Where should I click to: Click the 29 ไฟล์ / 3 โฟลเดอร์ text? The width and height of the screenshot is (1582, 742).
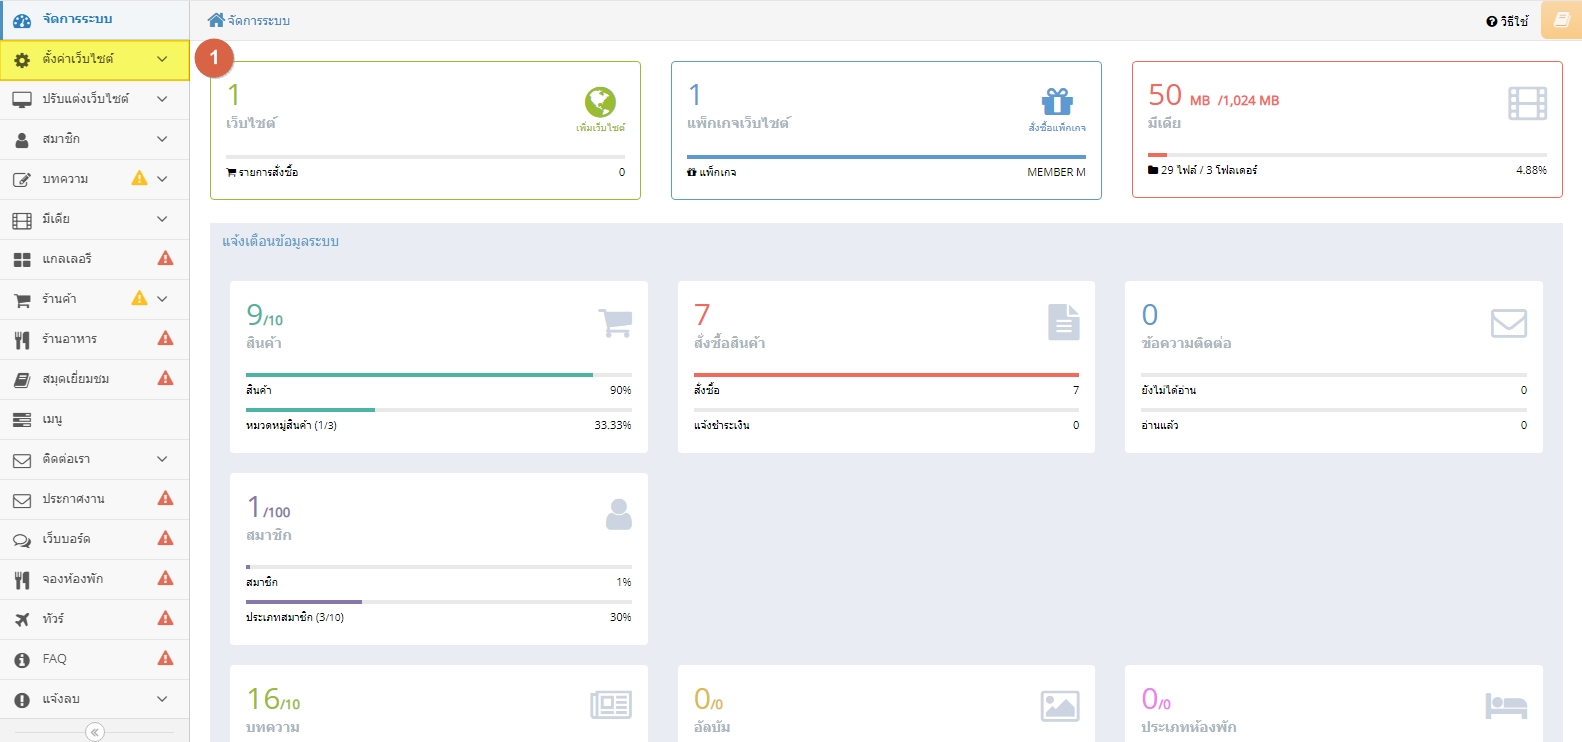tap(1209, 170)
